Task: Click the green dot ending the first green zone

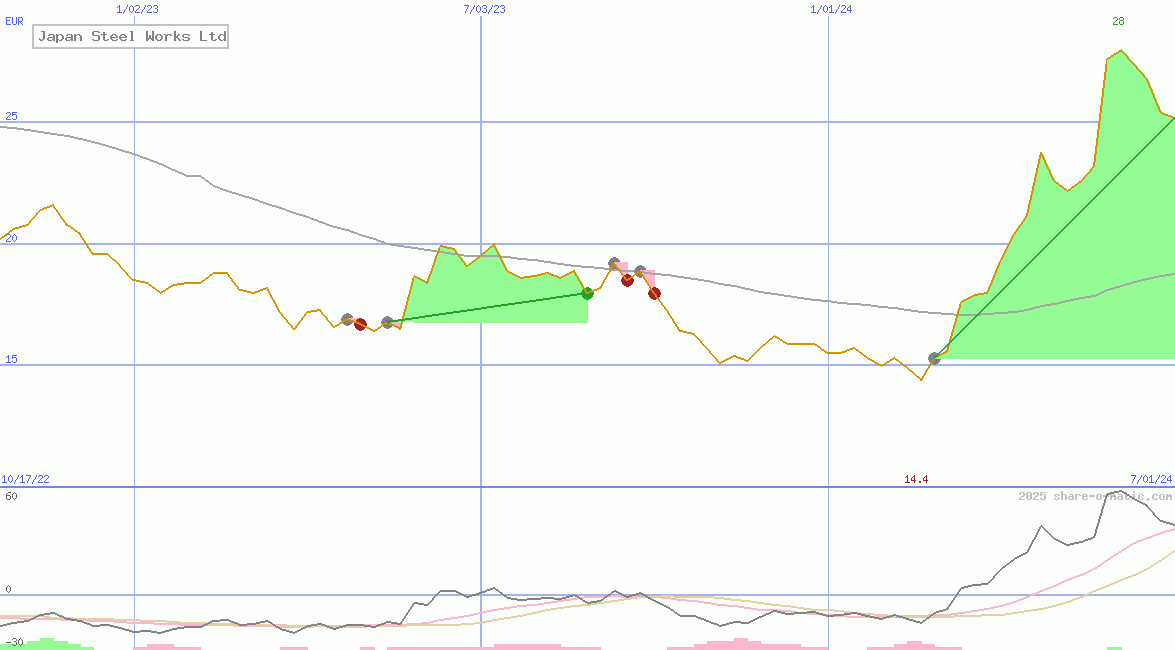Action: (x=588, y=293)
